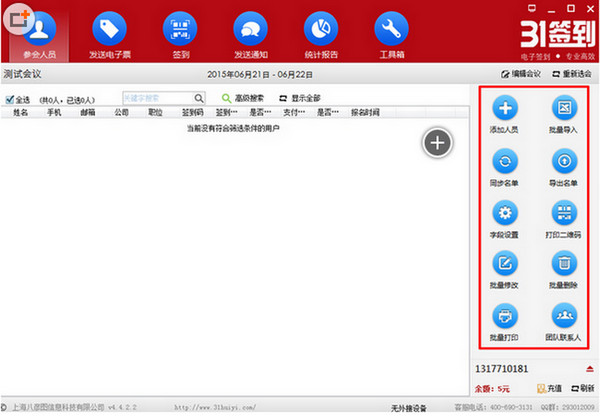The width and height of the screenshot is (600, 416).
Task: Click the red eject arrow beside account number
Action: pos(590,369)
